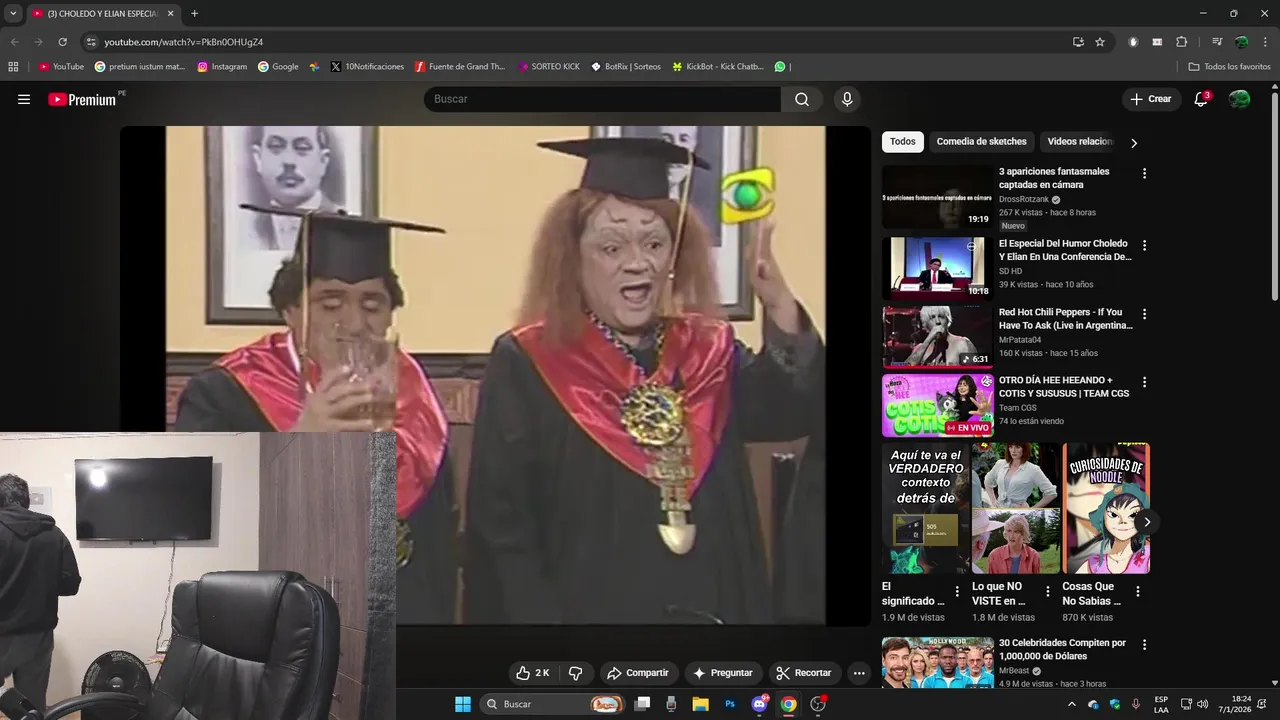Click the Preguntar button
1280x720 pixels.
[x=722, y=673]
